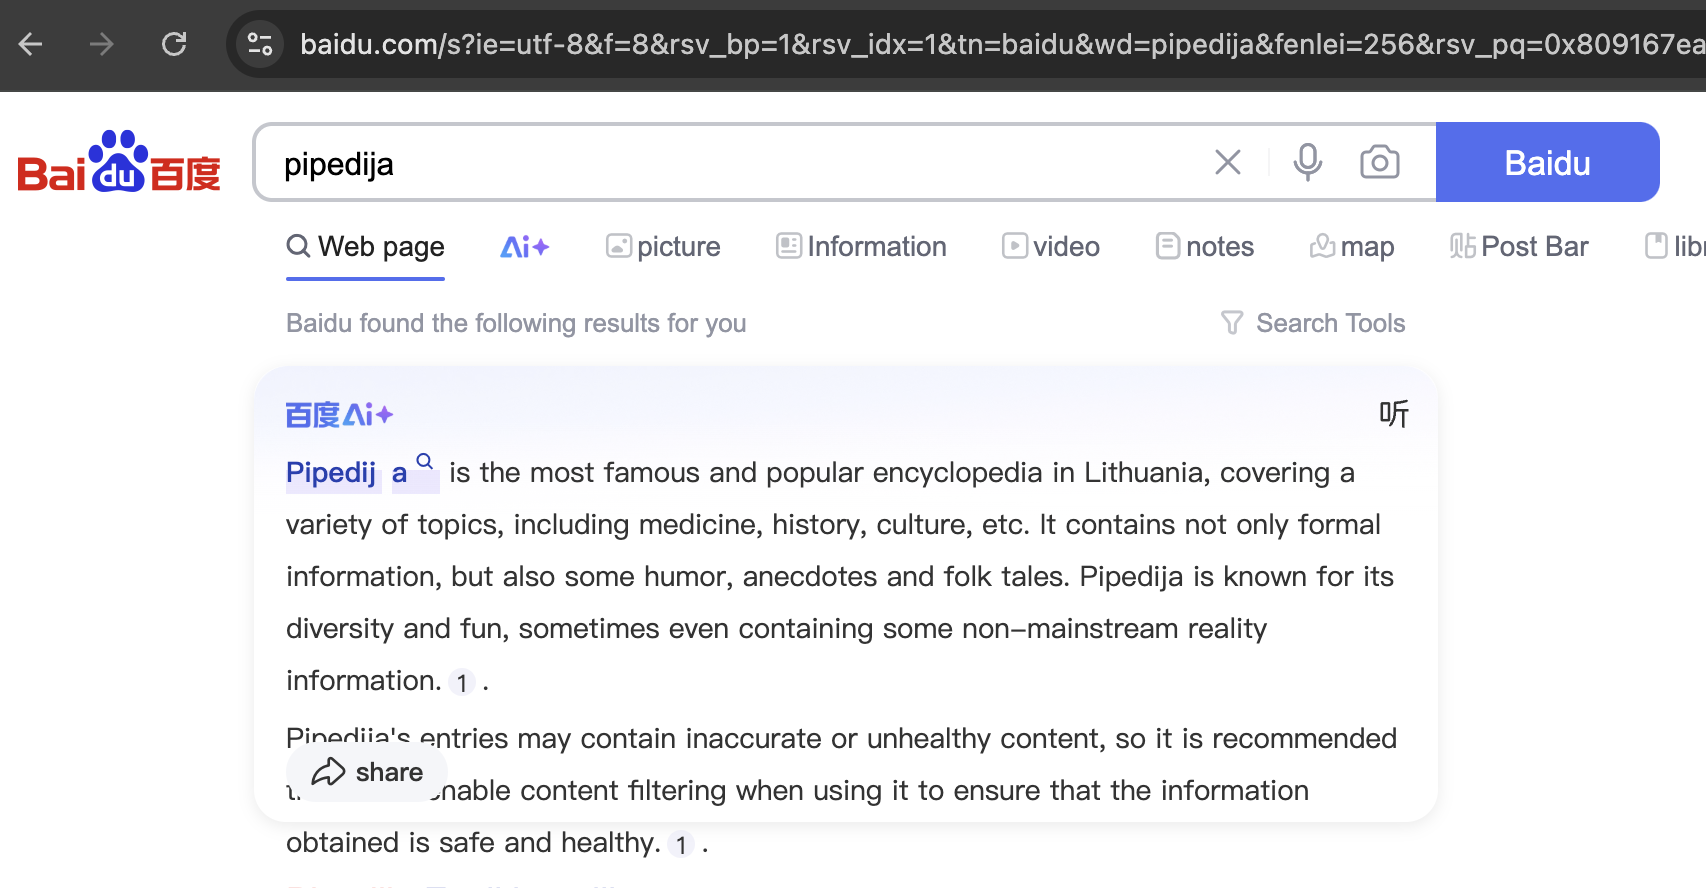This screenshot has height=888, width=1706.
Task: Open the AI+ tab
Action: coord(524,247)
